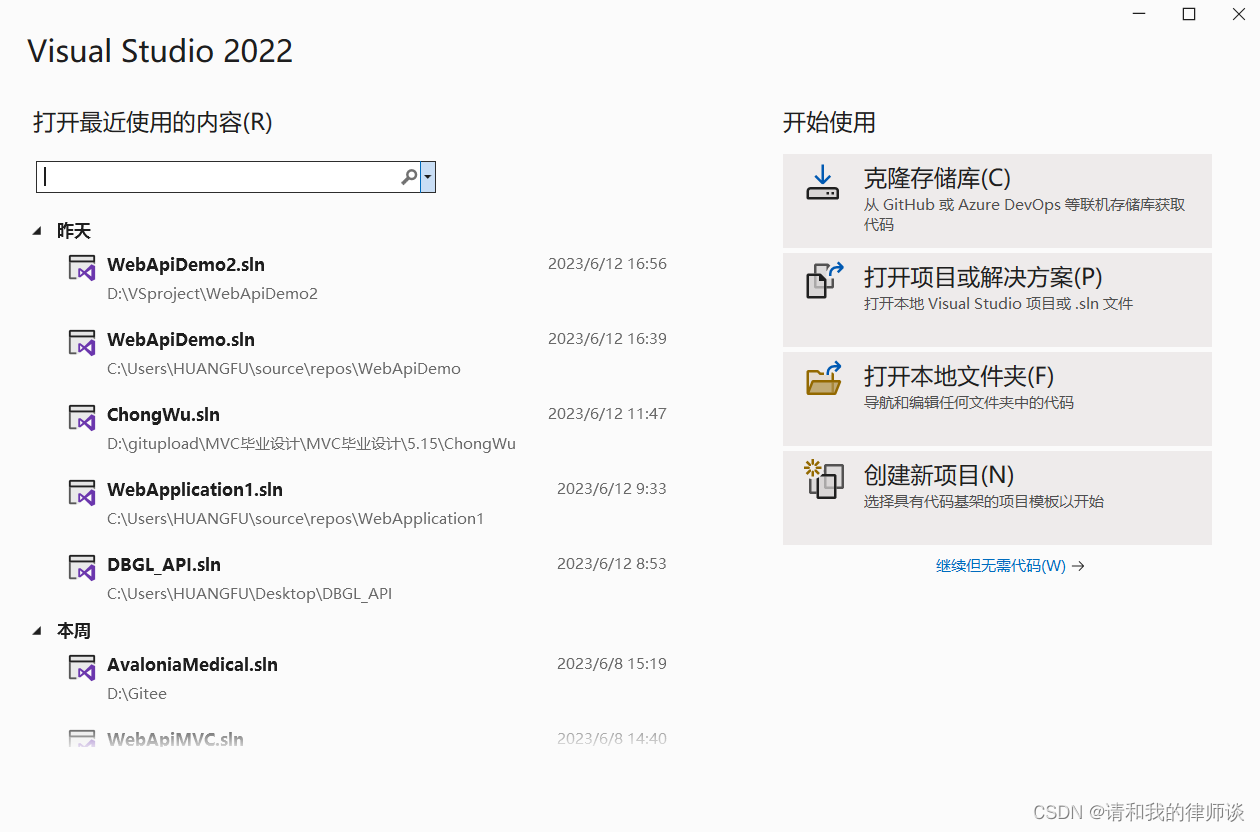Open recent solution ChongWu.sln

pos(163,415)
